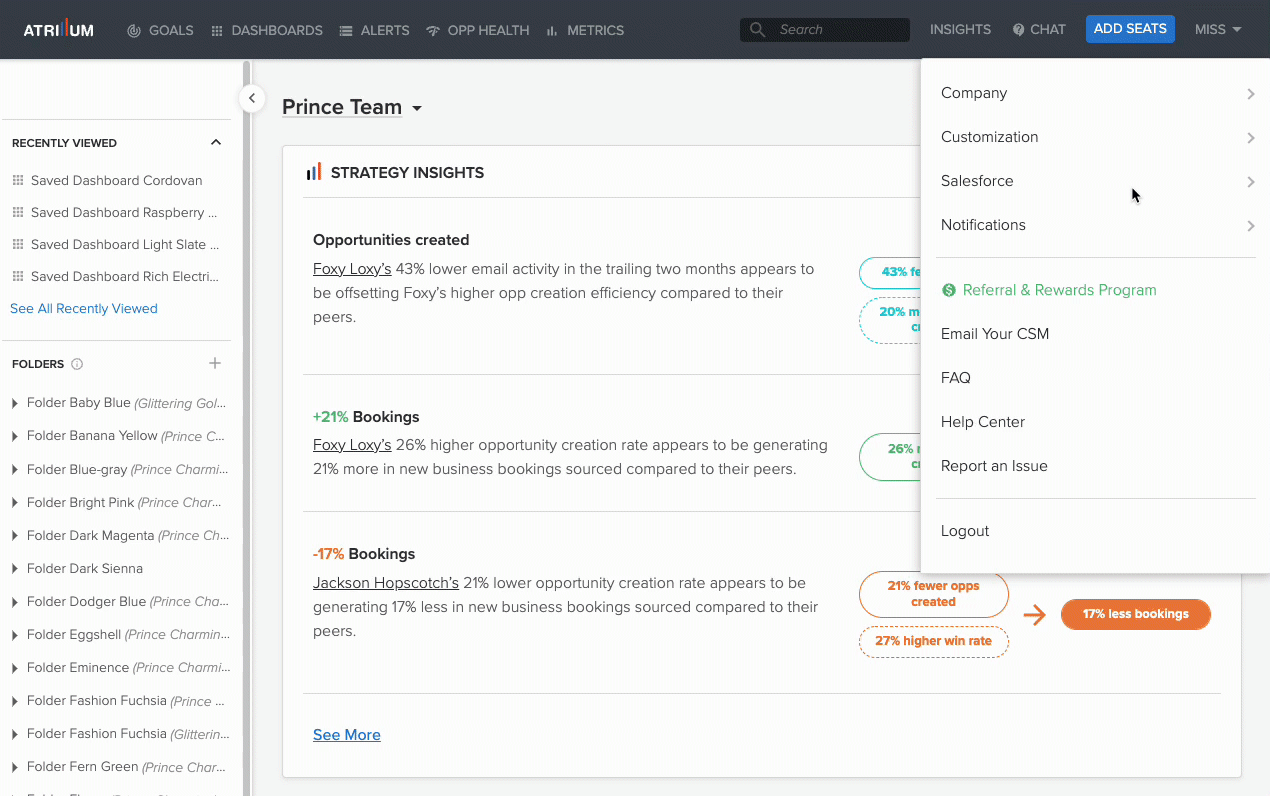The width and height of the screenshot is (1270, 796).
Task: Select Salesforce from the menu
Action: click(977, 181)
